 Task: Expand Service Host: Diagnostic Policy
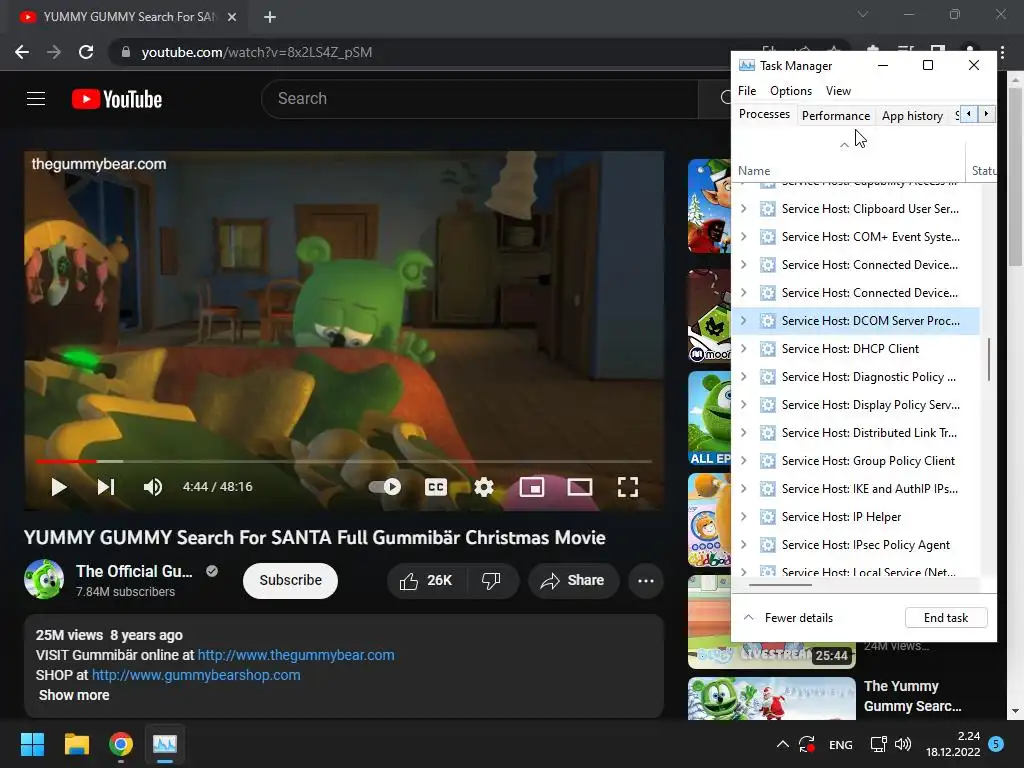pos(743,377)
